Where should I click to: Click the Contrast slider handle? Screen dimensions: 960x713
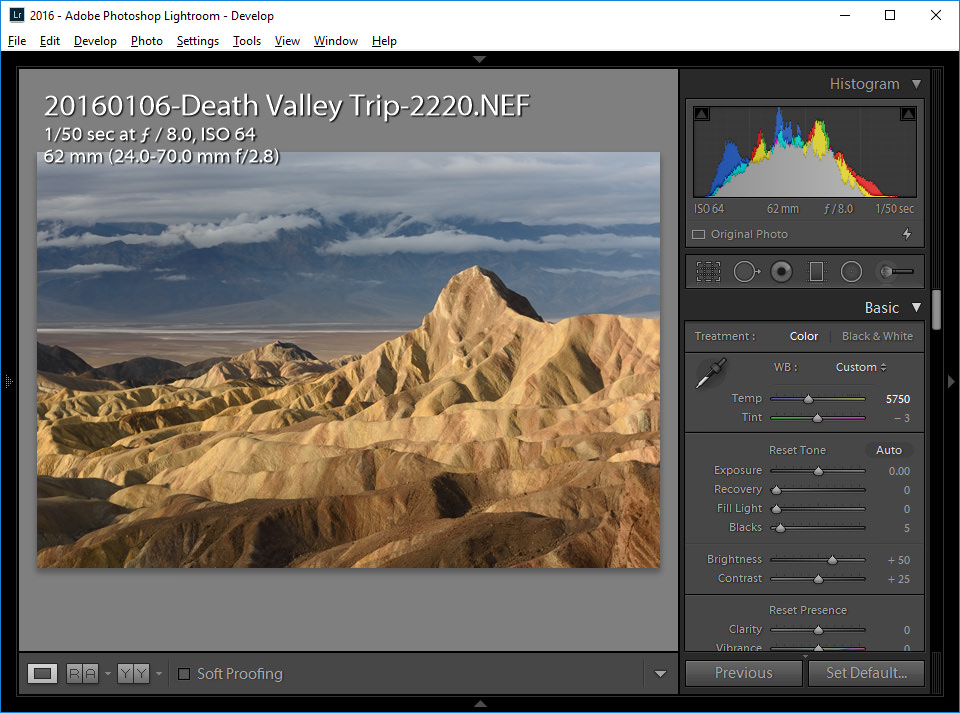[818, 579]
